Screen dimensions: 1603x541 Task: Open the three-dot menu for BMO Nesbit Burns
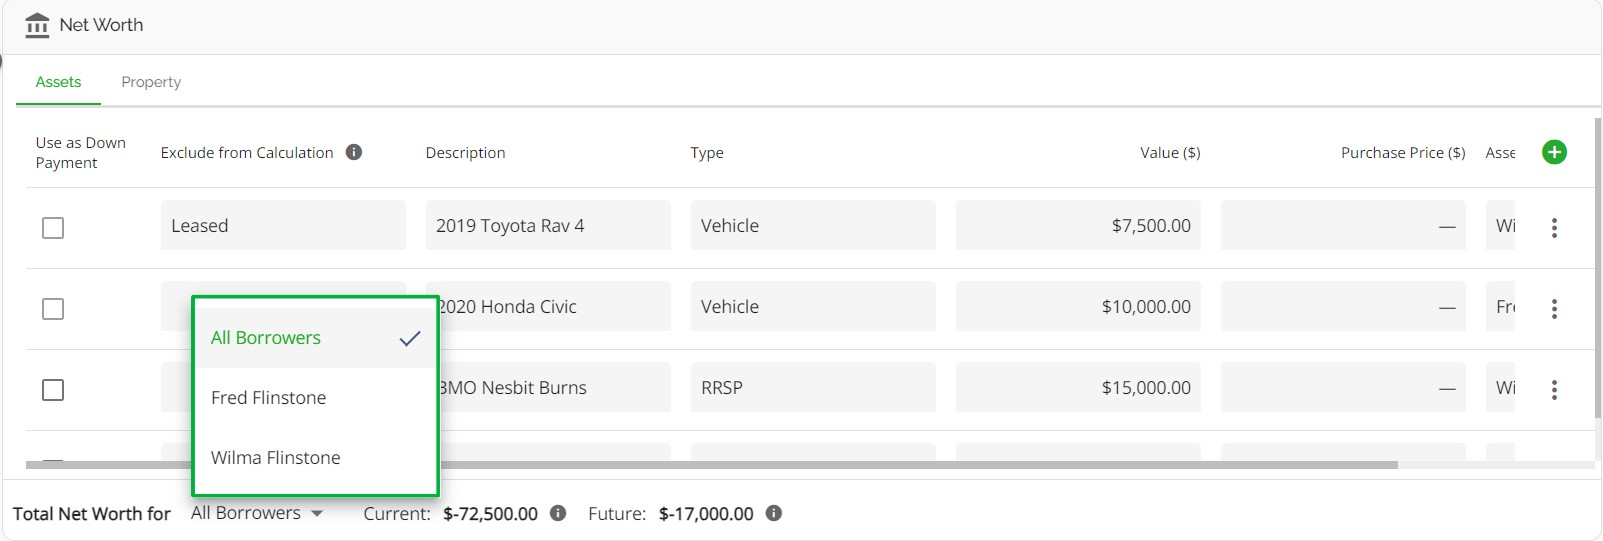[1554, 390]
